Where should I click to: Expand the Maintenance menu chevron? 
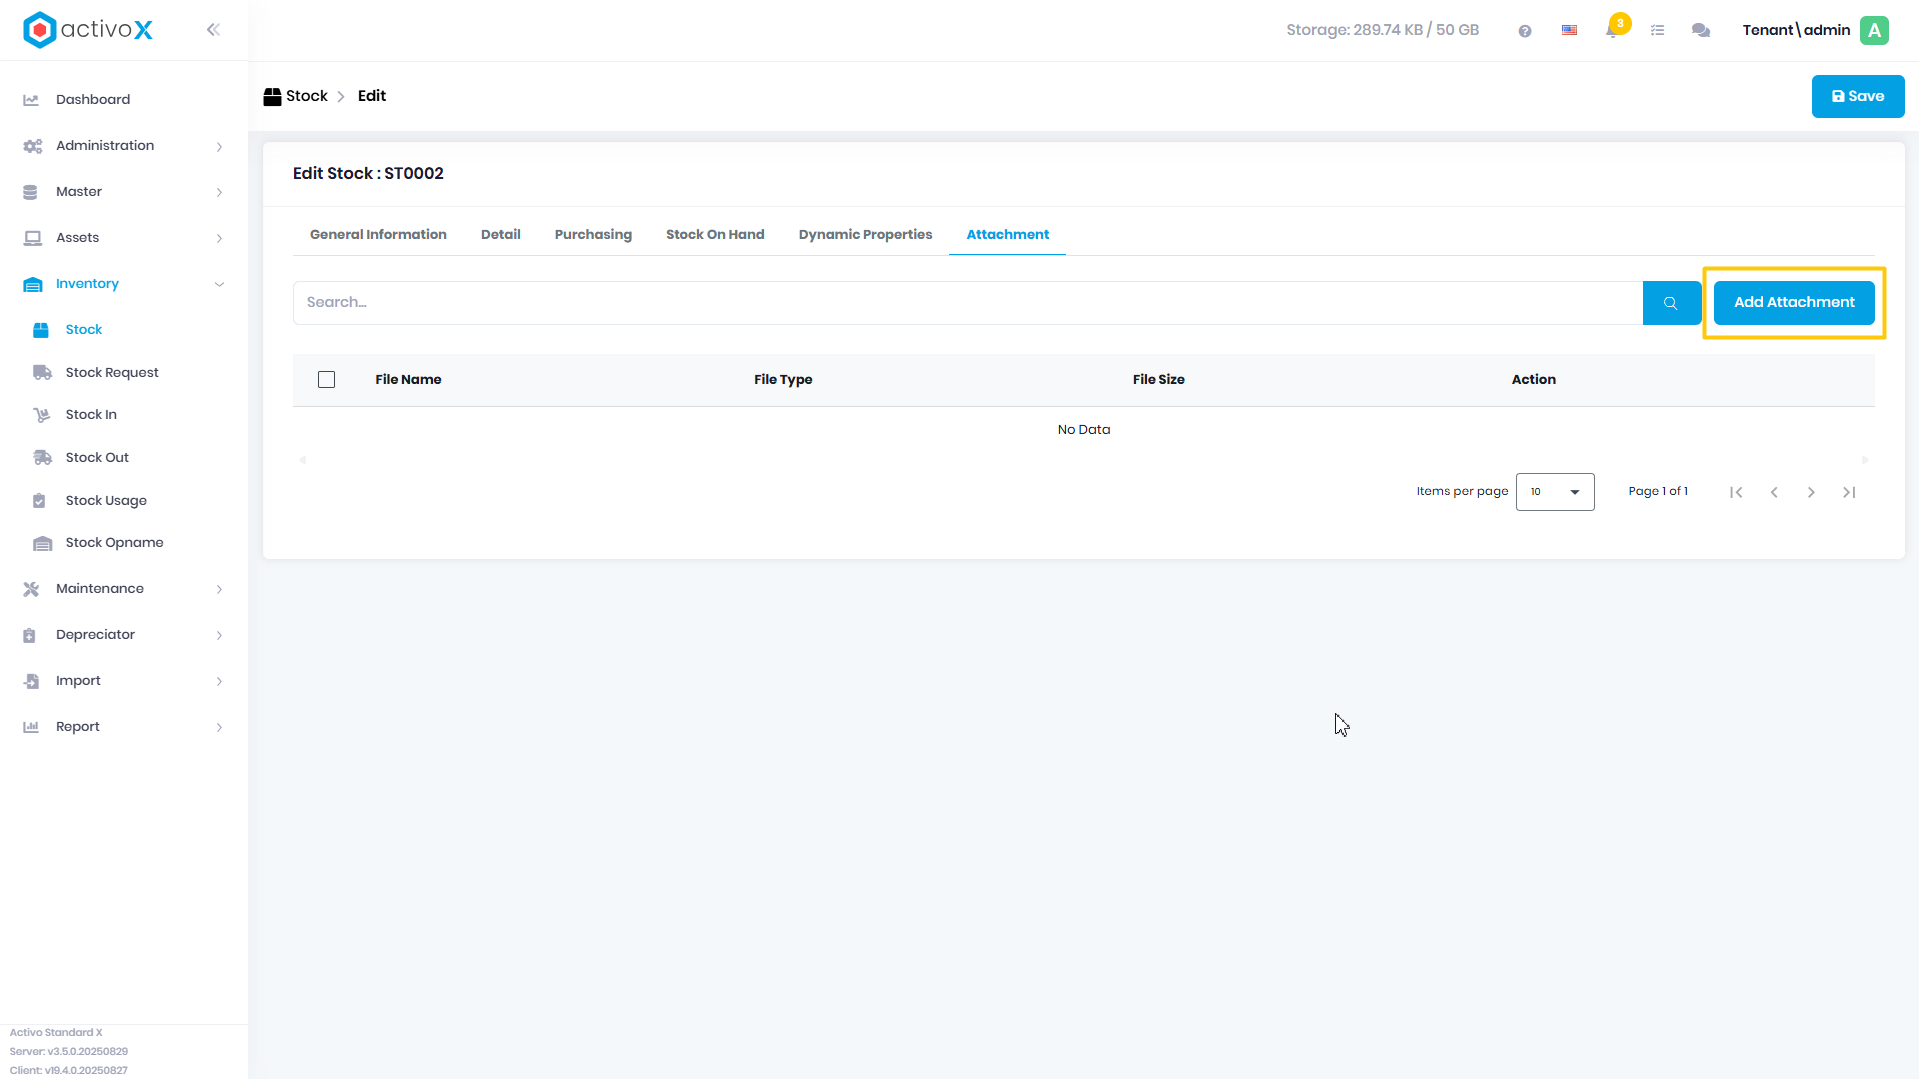[x=219, y=590]
